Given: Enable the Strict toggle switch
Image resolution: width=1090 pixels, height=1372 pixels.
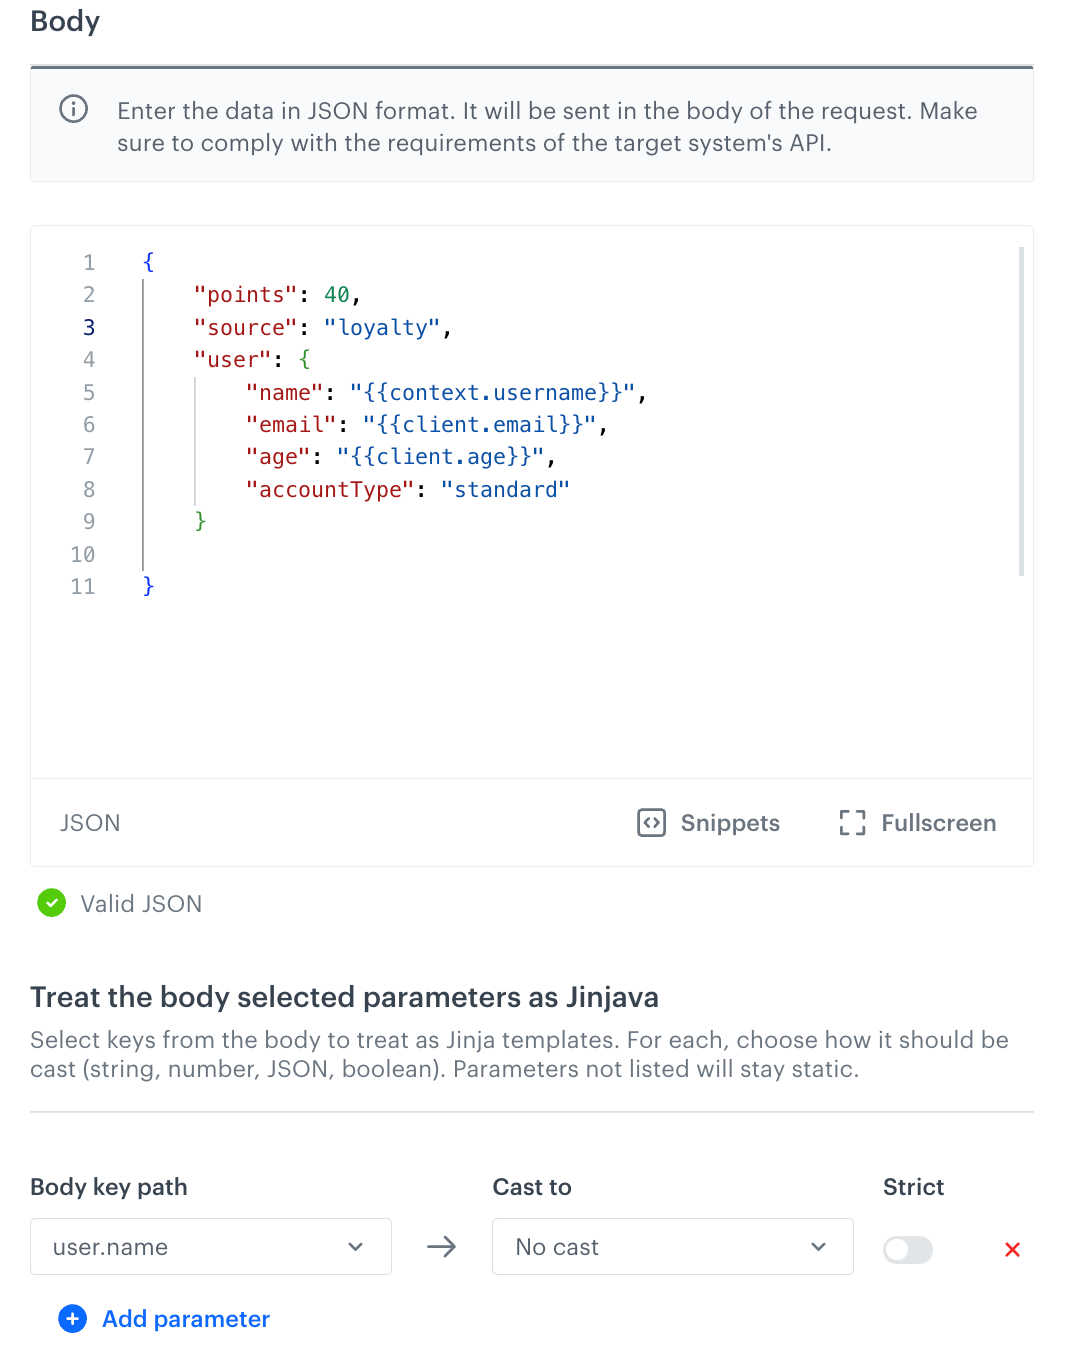Looking at the screenshot, I should click(x=908, y=1249).
